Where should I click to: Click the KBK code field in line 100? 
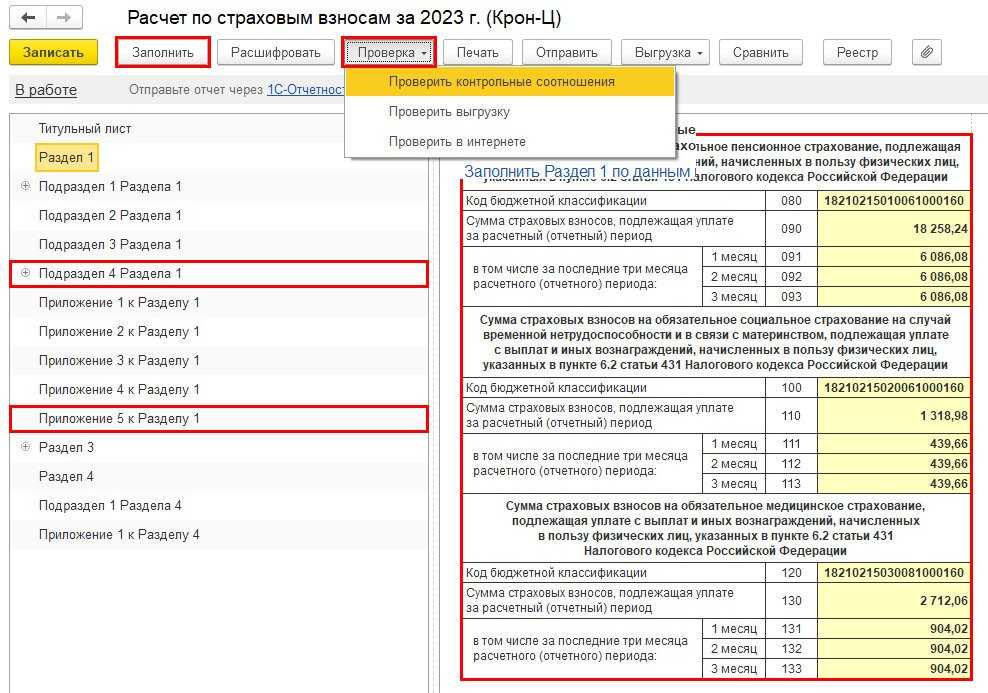click(893, 388)
